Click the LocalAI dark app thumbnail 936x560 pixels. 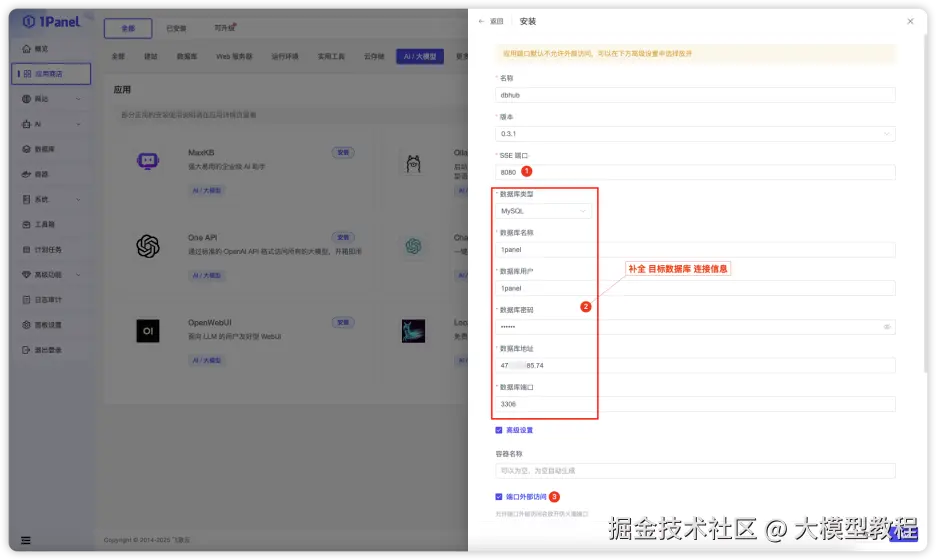[x=413, y=330]
